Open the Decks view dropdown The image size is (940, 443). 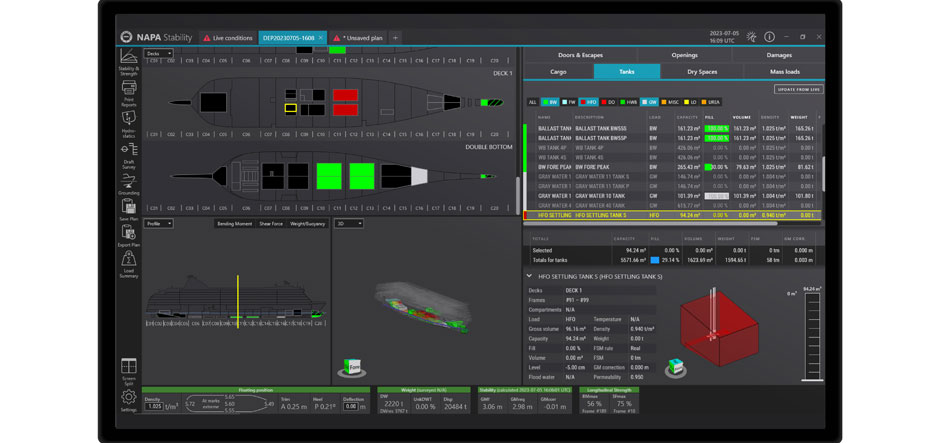pos(158,53)
